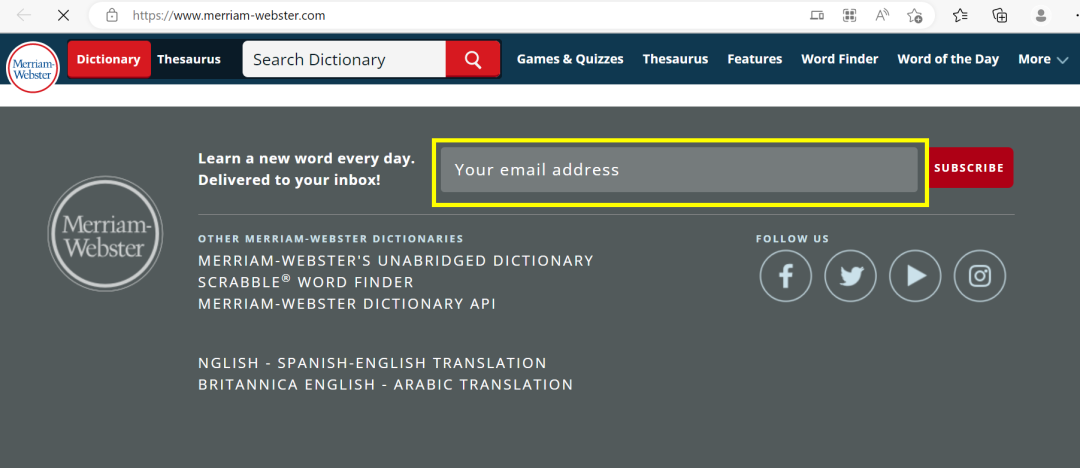
Task: Open the YouTube follow icon
Action: (915, 276)
